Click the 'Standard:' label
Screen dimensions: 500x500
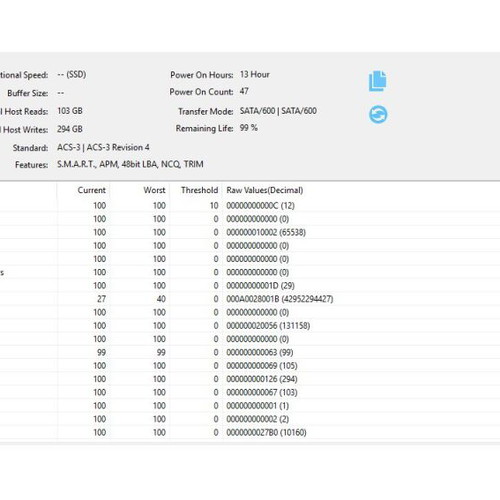(x=30, y=148)
